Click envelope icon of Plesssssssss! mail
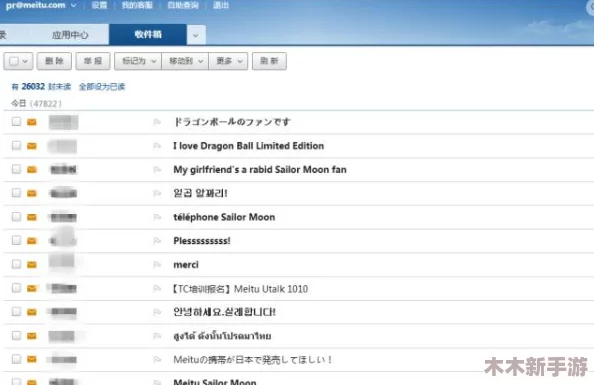The height and width of the screenshot is (385, 594). coord(32,241)
